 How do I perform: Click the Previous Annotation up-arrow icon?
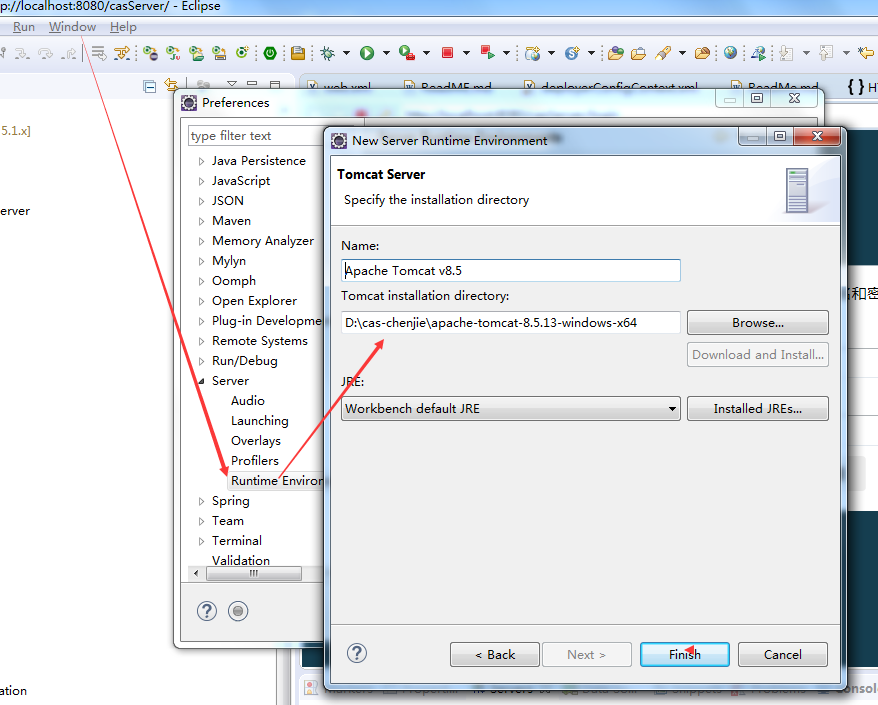(826, 53)
